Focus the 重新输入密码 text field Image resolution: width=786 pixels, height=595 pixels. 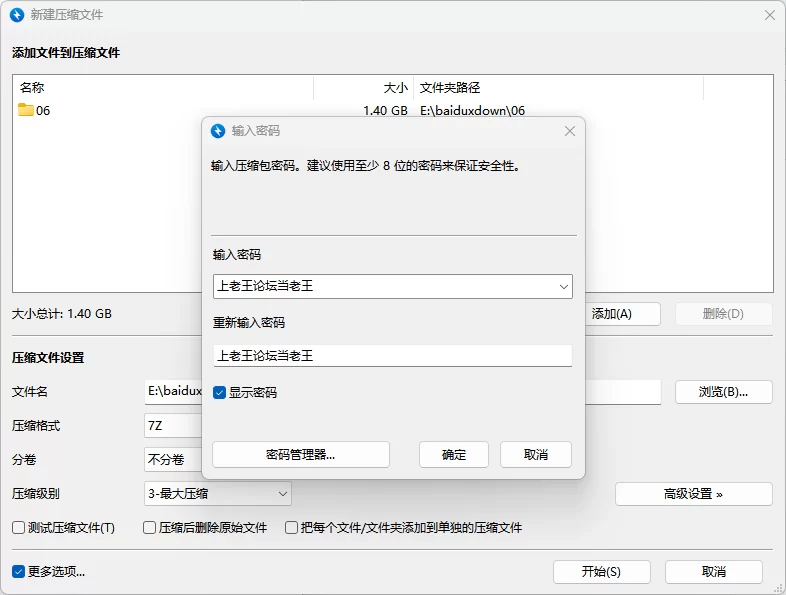point(392,355)
